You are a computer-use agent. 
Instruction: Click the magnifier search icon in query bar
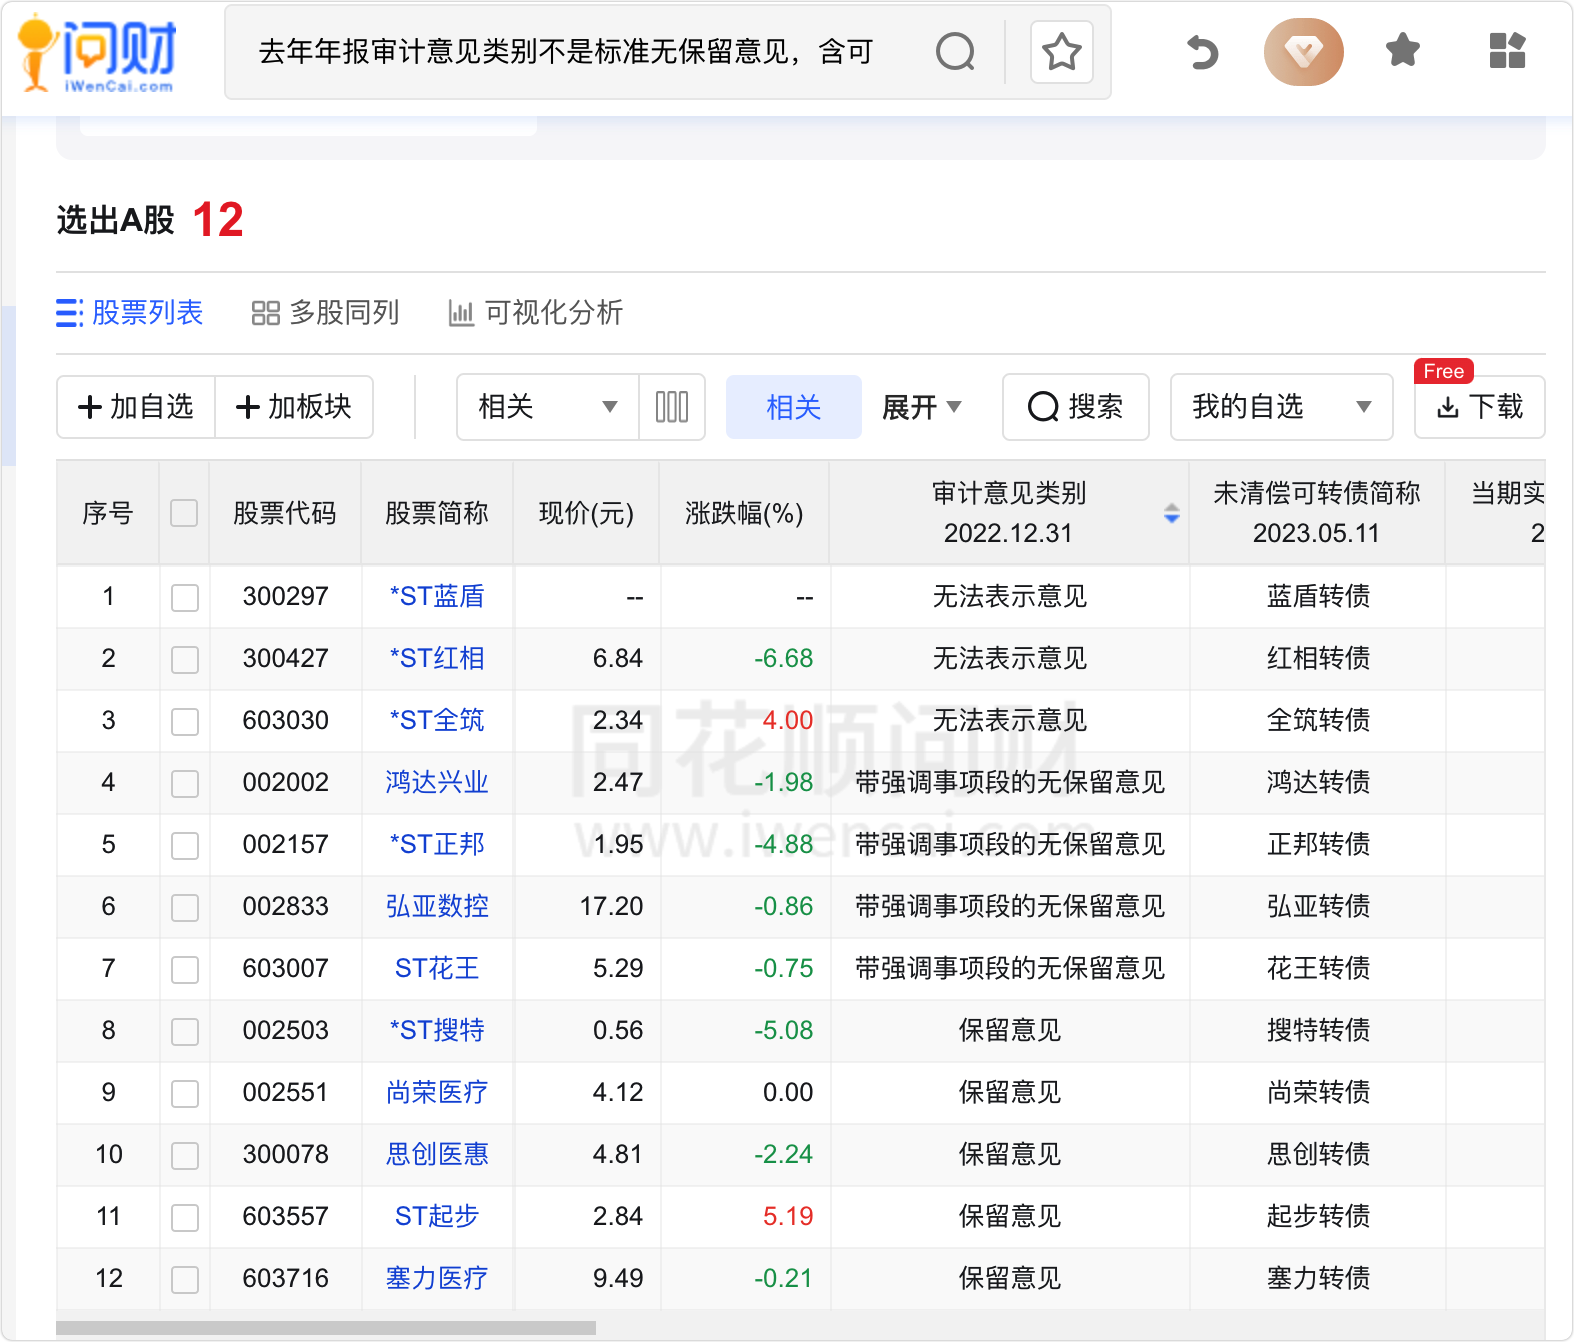pyautogui.click(x=955, y=52)
